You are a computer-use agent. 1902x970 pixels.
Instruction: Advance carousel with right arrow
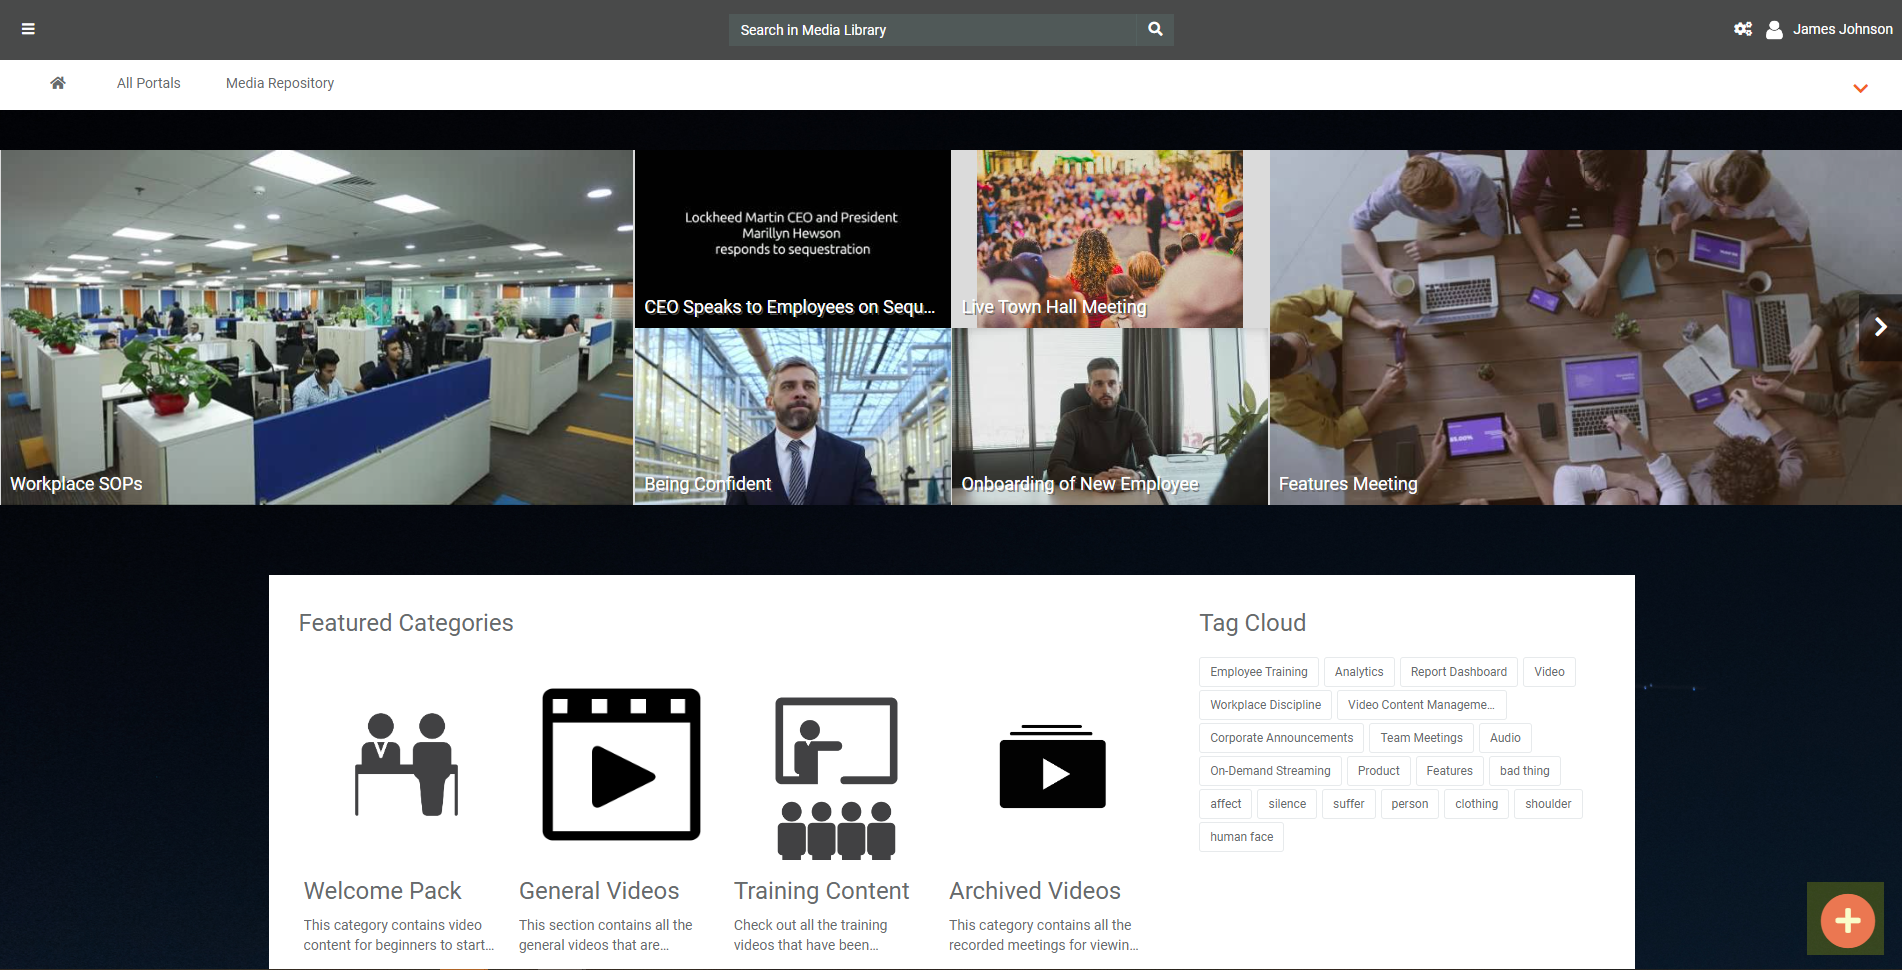click(1880, 327)
